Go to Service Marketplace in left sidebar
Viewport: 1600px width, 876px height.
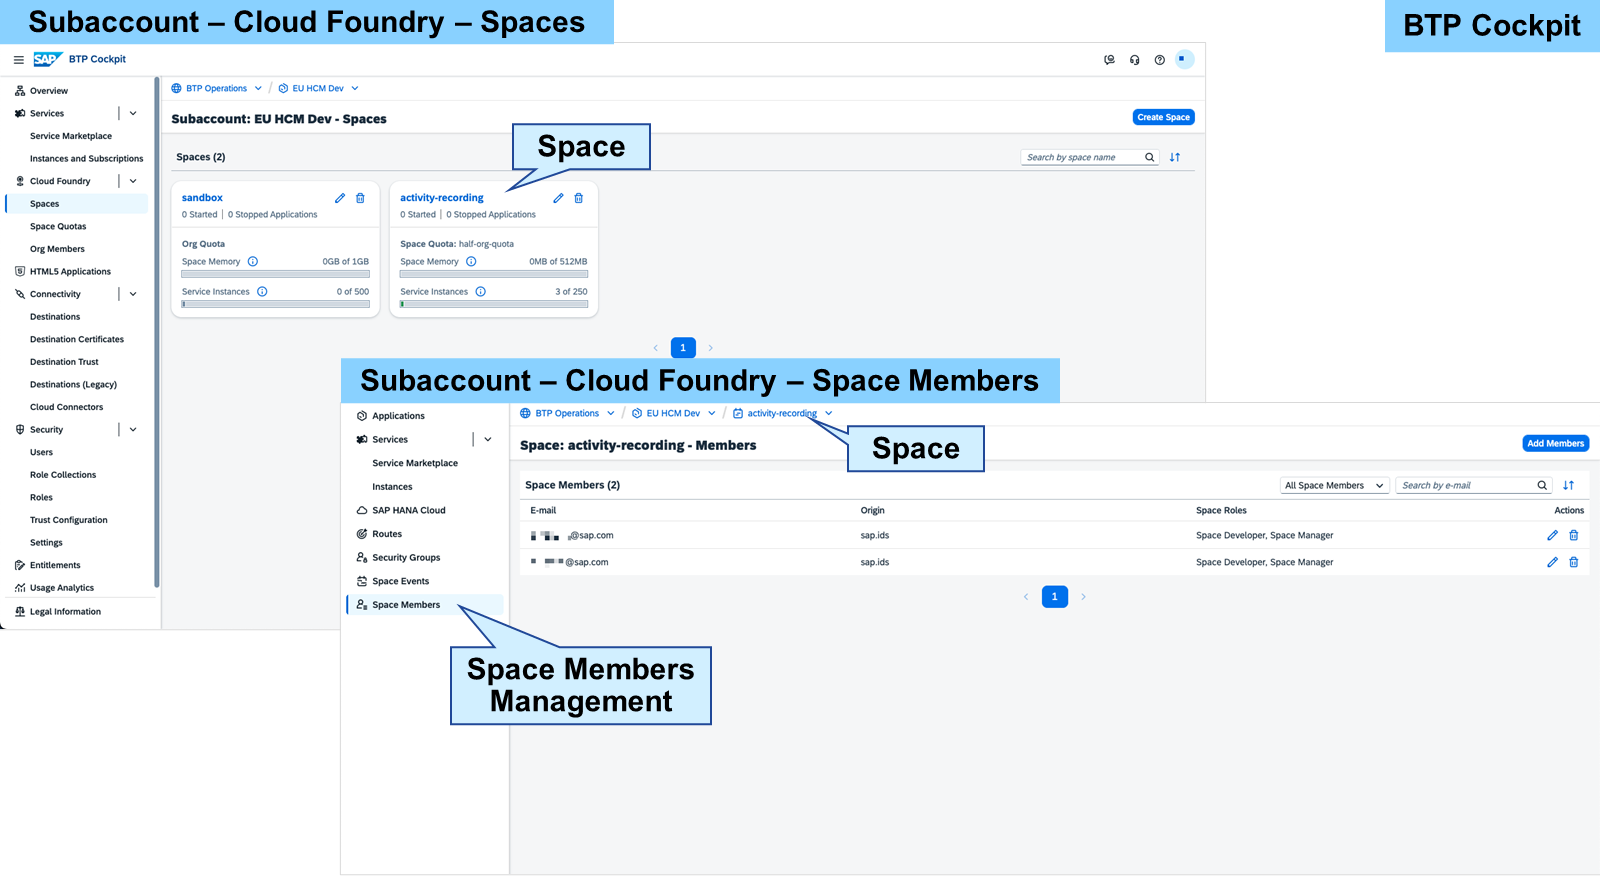pyautogui.click(x=71, y=136)
